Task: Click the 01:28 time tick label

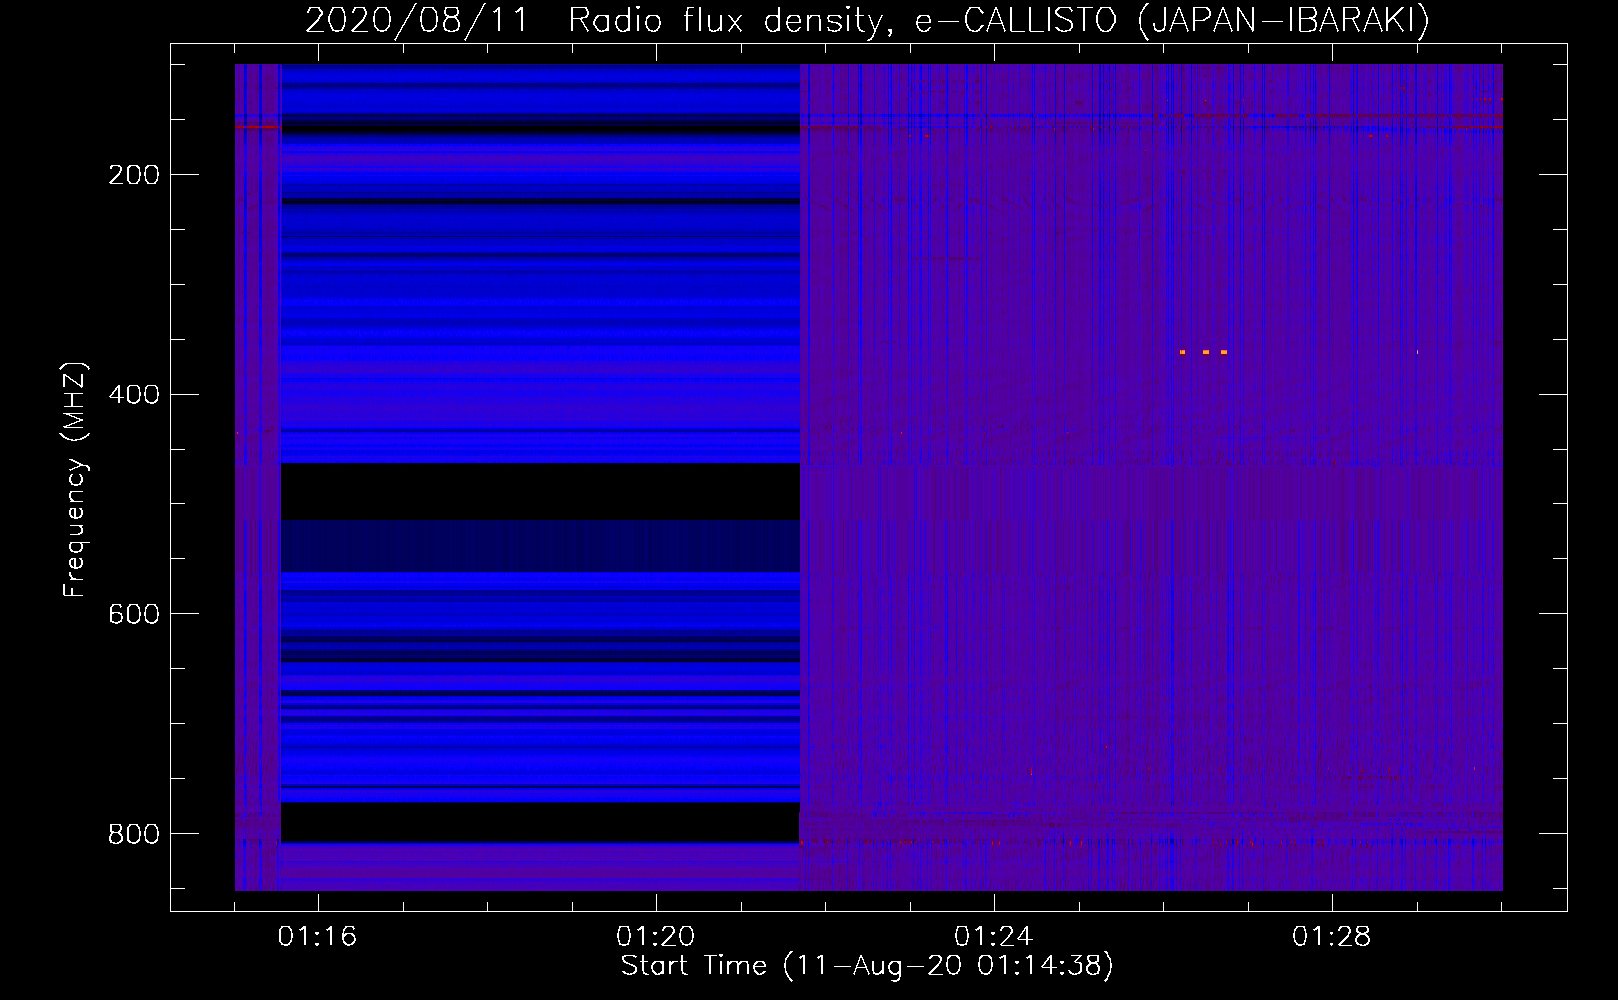Action: [1332, 937]
